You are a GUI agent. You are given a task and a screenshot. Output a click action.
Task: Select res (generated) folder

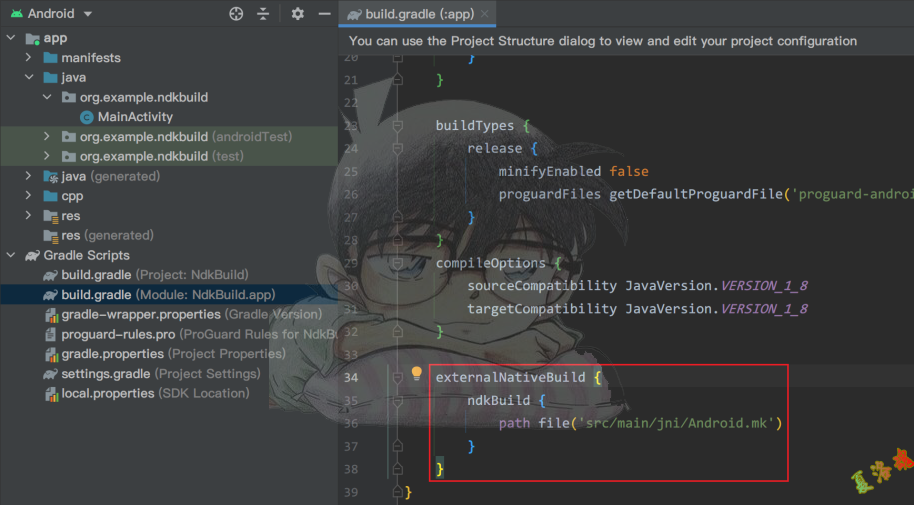tap(107, 235)
